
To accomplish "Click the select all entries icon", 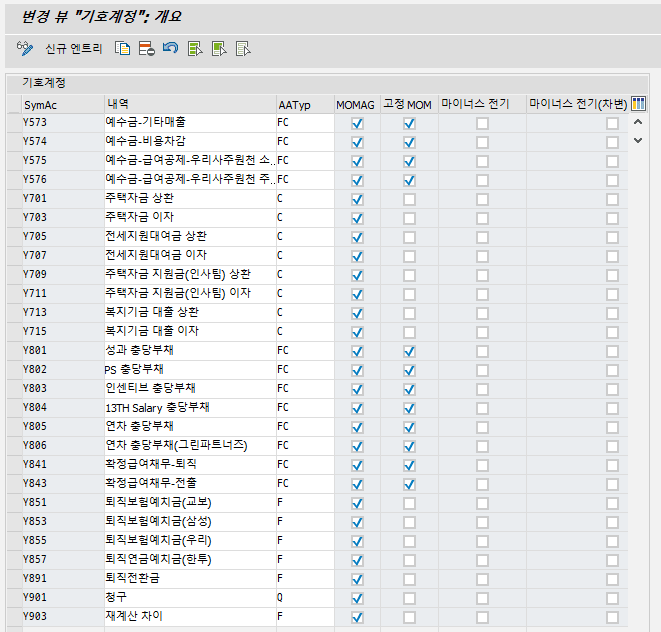I will tap(195, 48).
